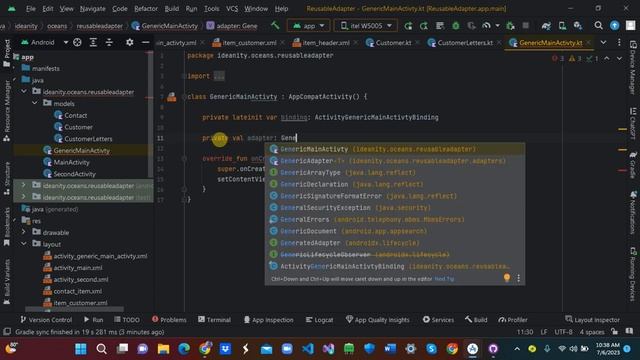Click Collapse All icon in Project panel

tap(109, 42)
